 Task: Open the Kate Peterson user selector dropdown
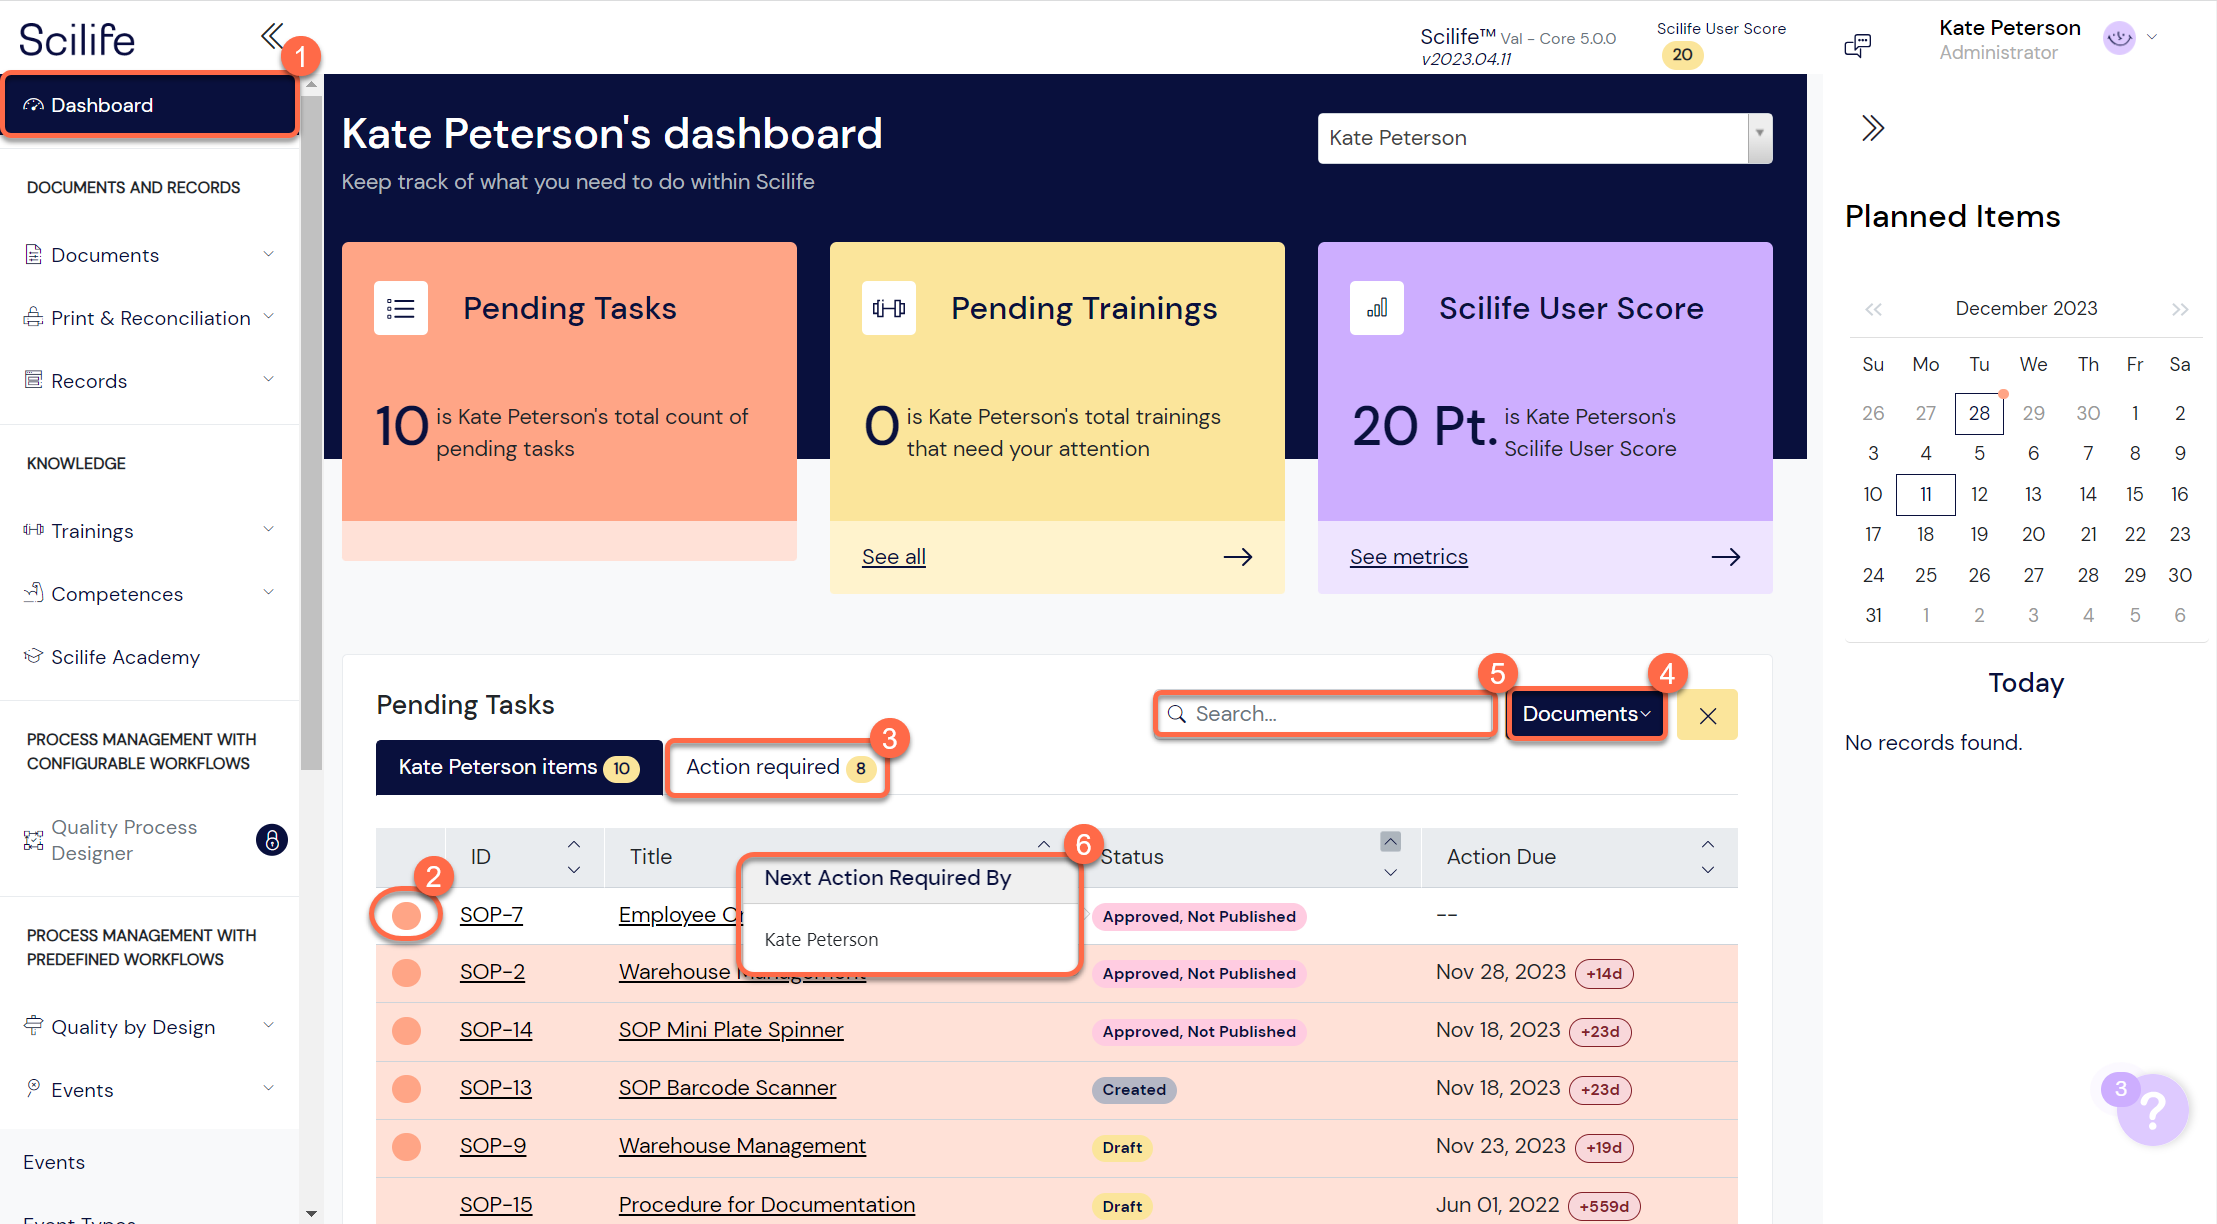coord(1545,138)
